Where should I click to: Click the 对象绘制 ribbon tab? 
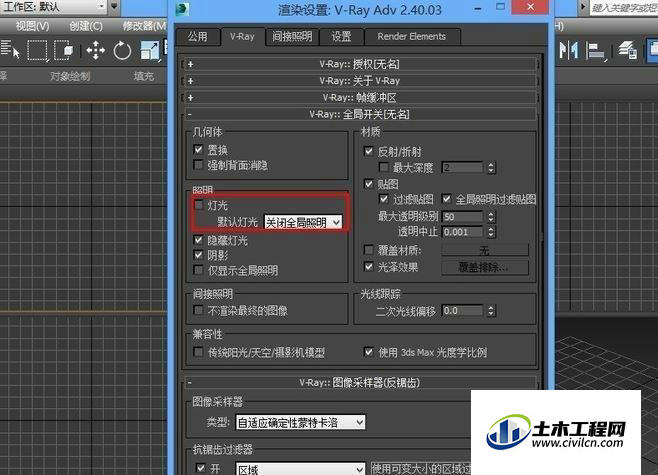coord(70,76)
